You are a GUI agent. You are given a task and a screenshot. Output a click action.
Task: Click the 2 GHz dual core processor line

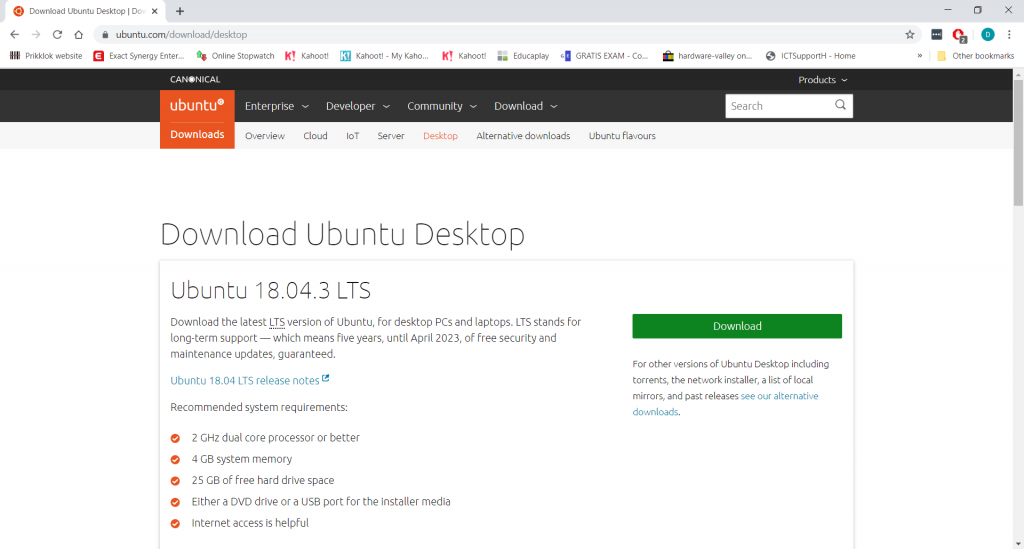276,437
